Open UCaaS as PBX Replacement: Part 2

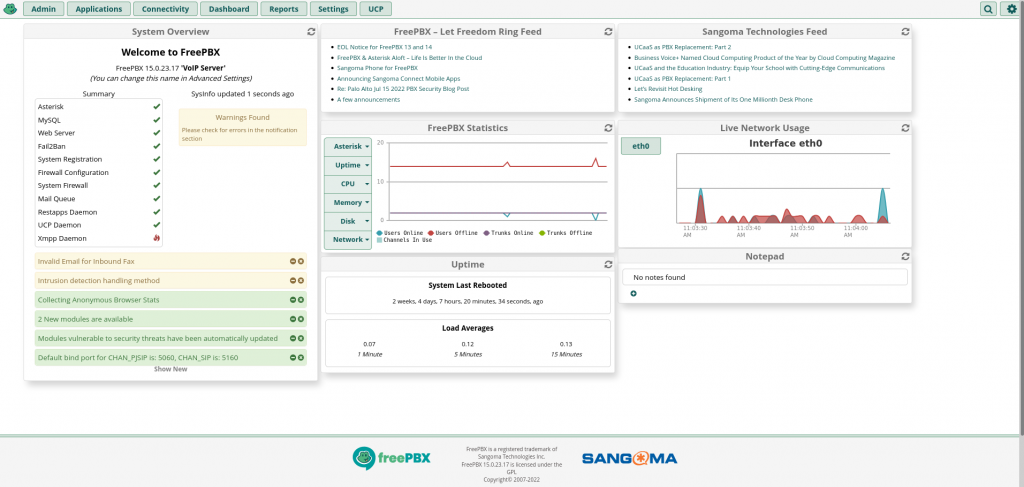coord(682,47)
